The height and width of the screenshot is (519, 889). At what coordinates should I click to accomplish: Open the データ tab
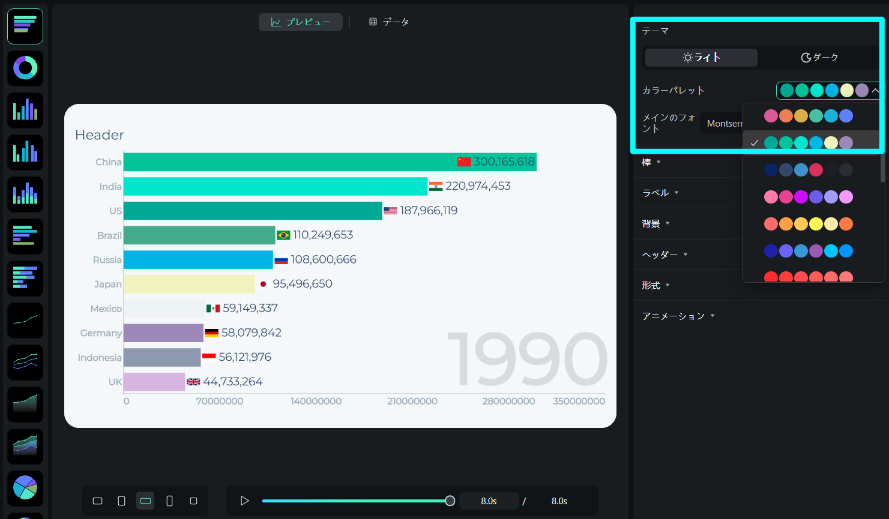[x=389, y=22]
